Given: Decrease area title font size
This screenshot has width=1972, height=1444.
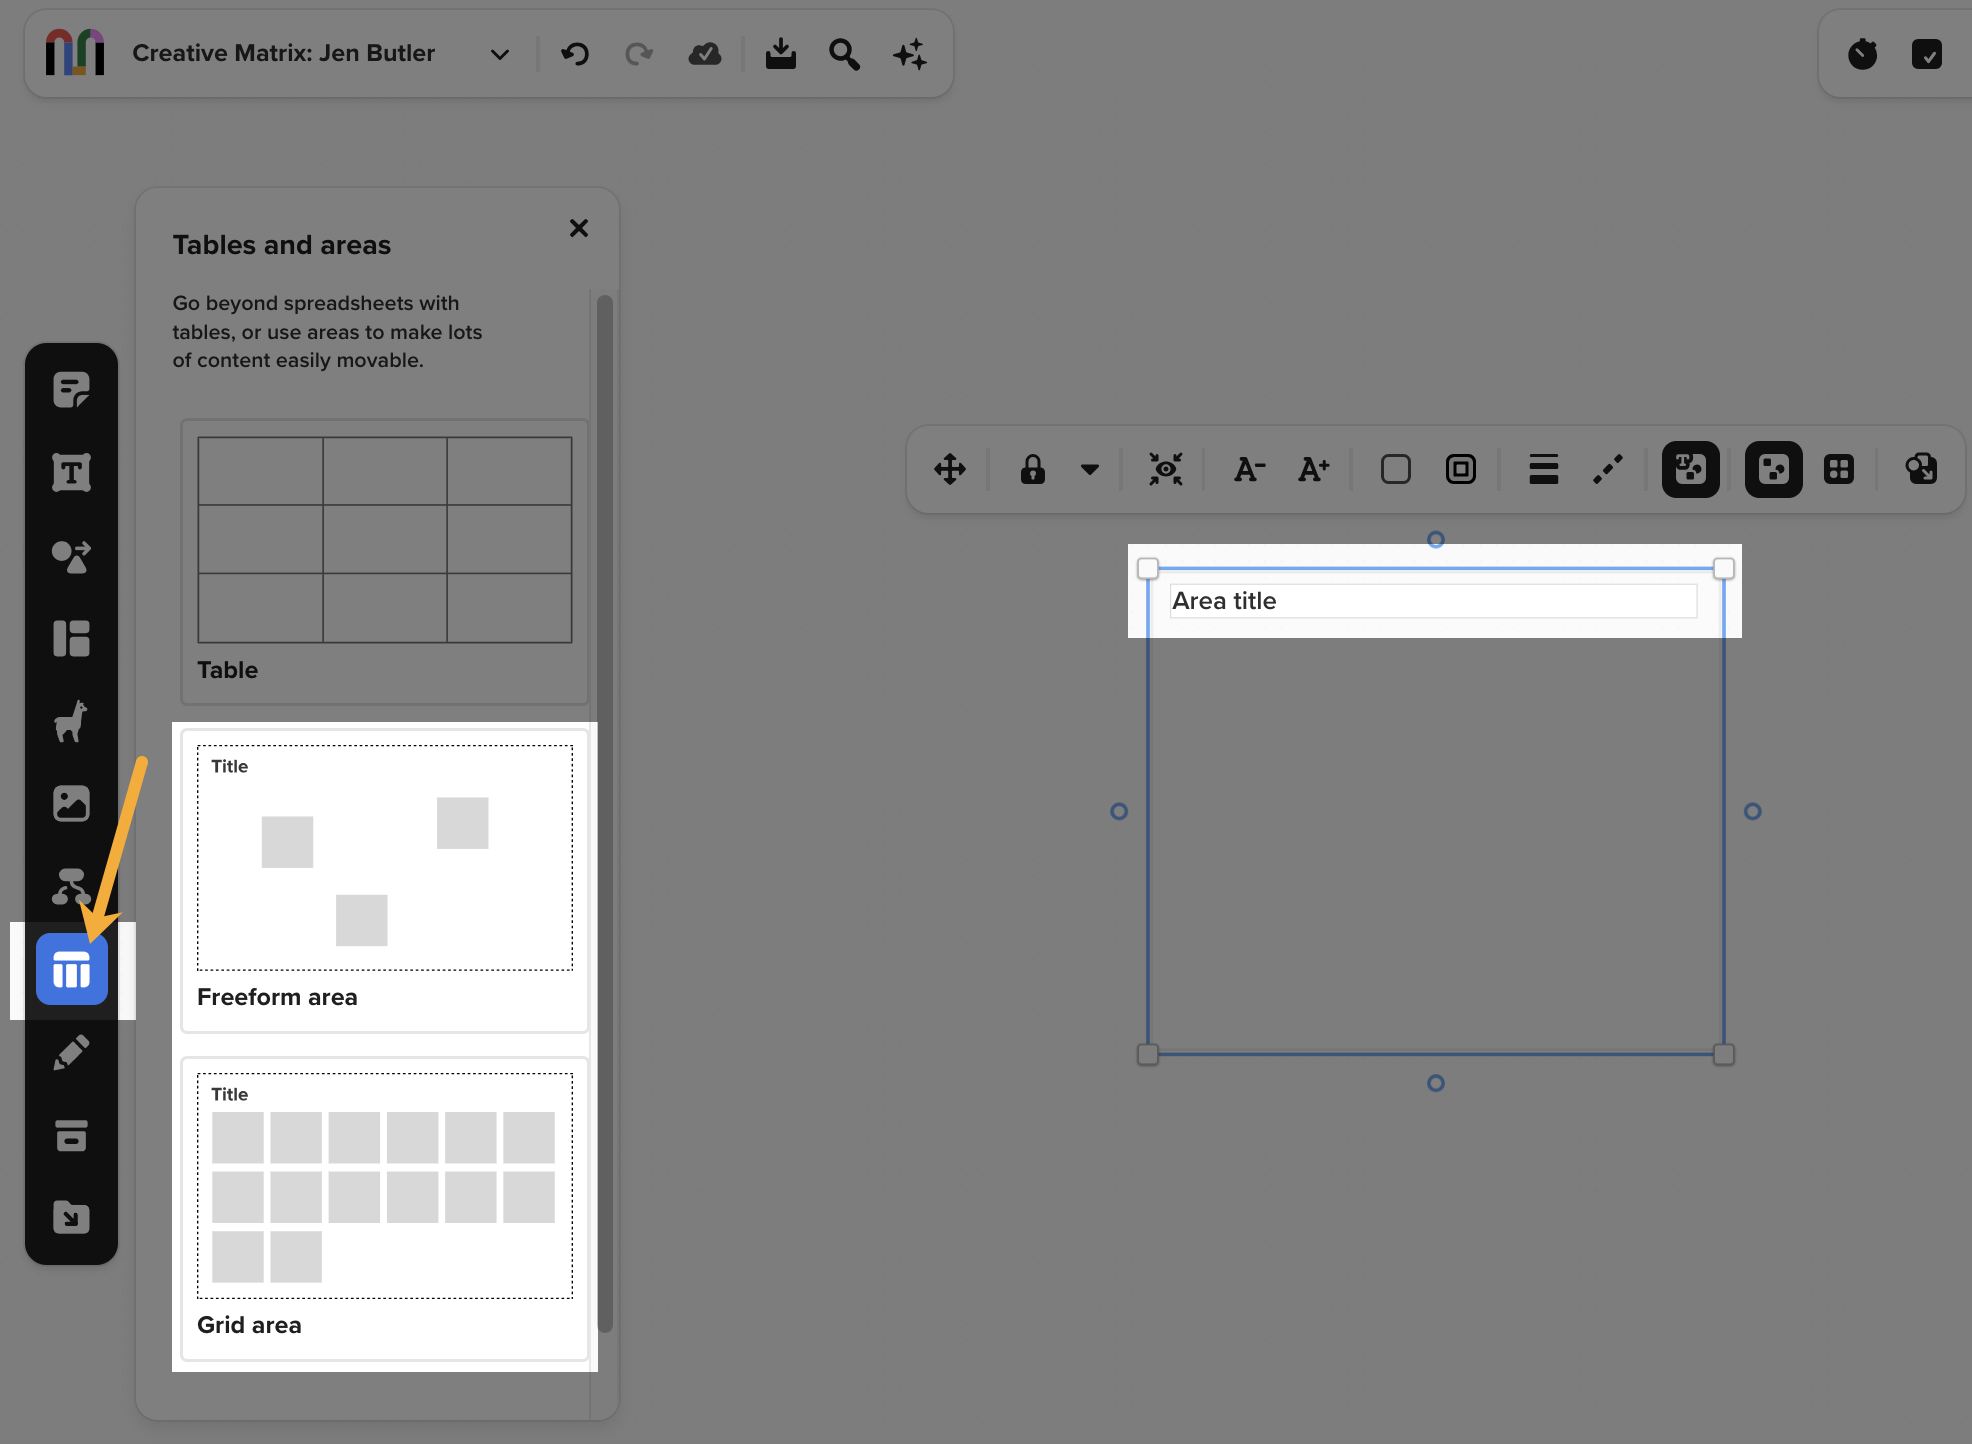Looking at the screenshot, I should coord(1249,469).
